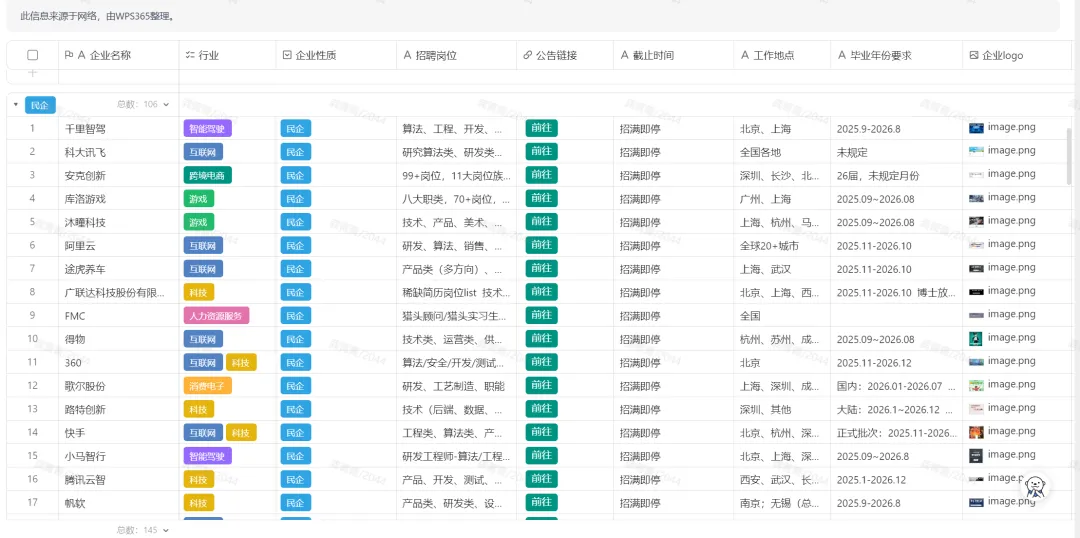Screen dimensions: 1080x538
Task: Open the 总数: 106 summary dropdown
Action: (x=143, y=105)
